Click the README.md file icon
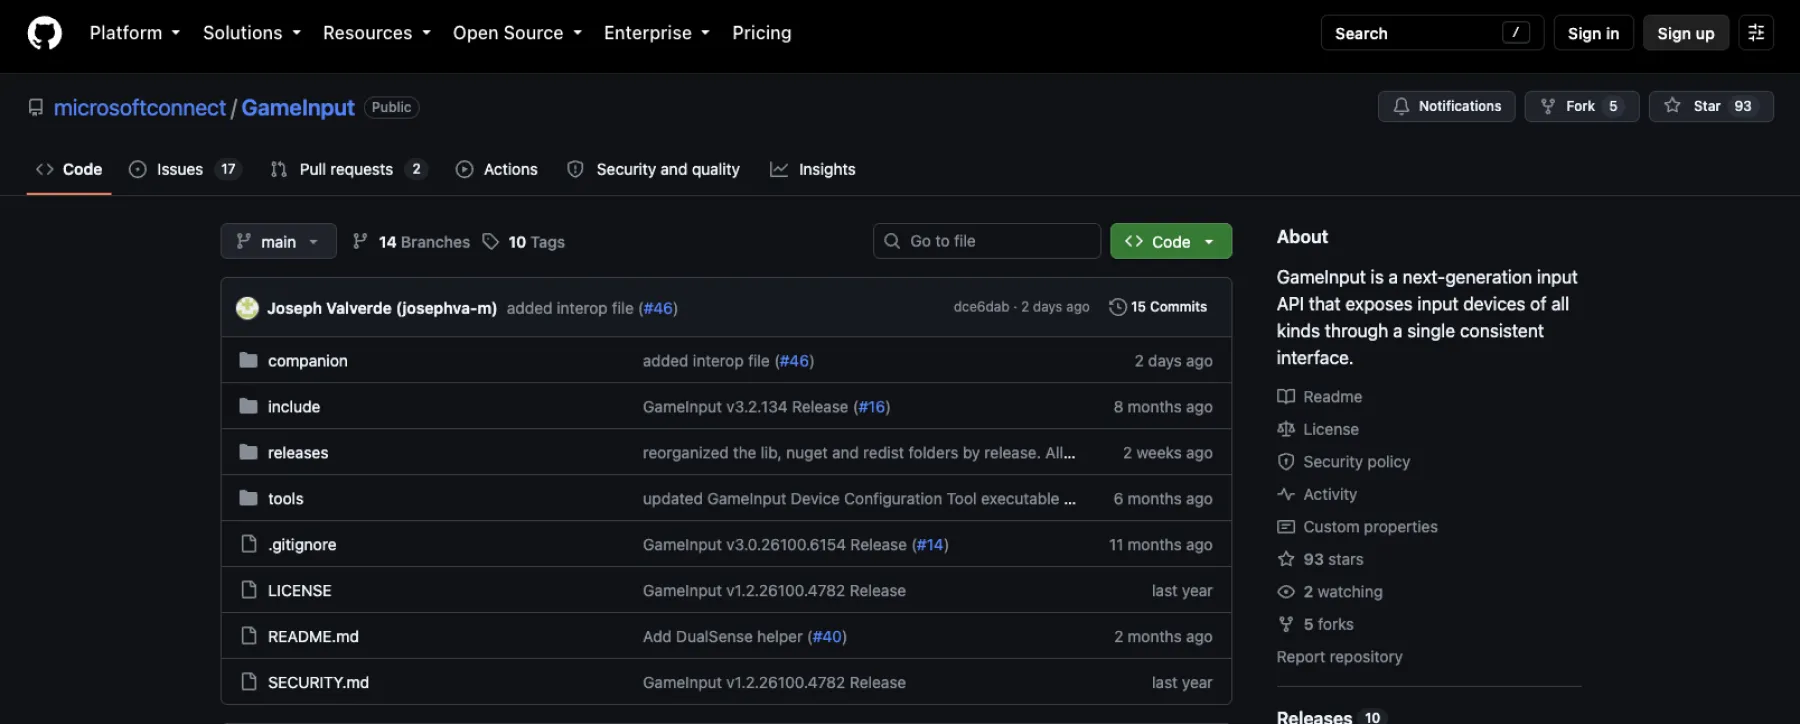Viewport: 1800px width, 724px height. tap(249, 636)
